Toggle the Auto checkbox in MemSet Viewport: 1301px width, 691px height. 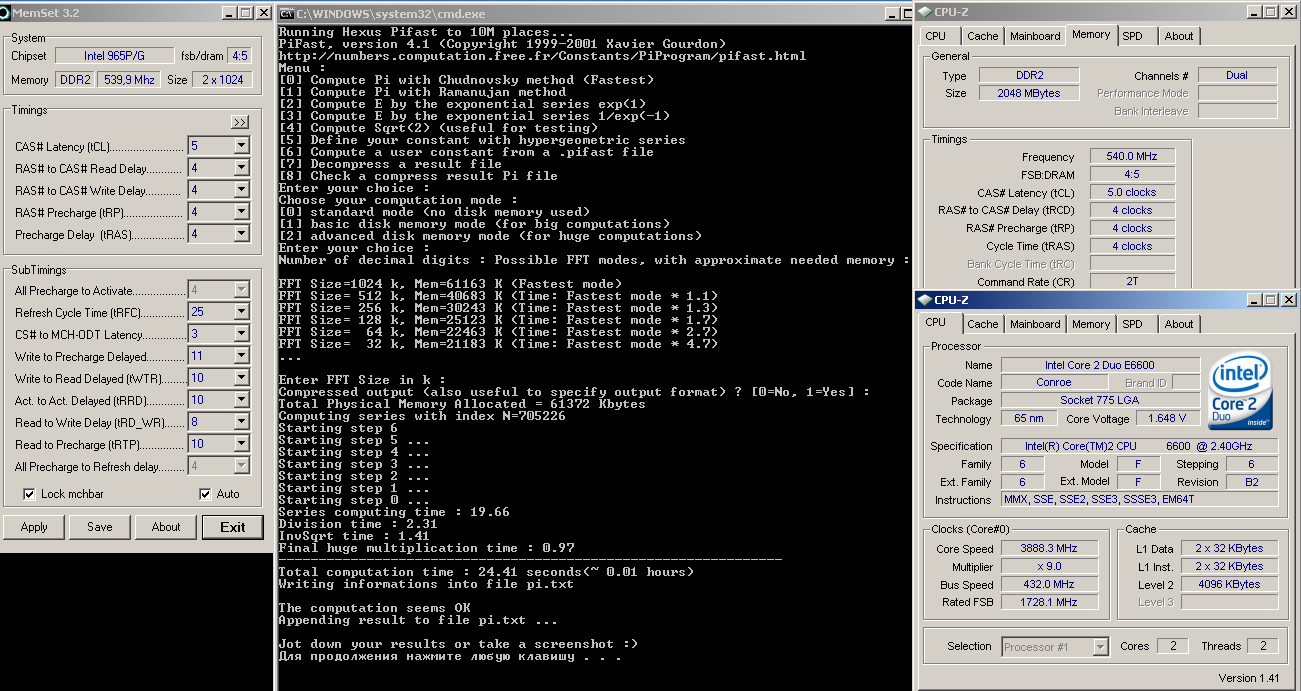[x=206, y=494]
